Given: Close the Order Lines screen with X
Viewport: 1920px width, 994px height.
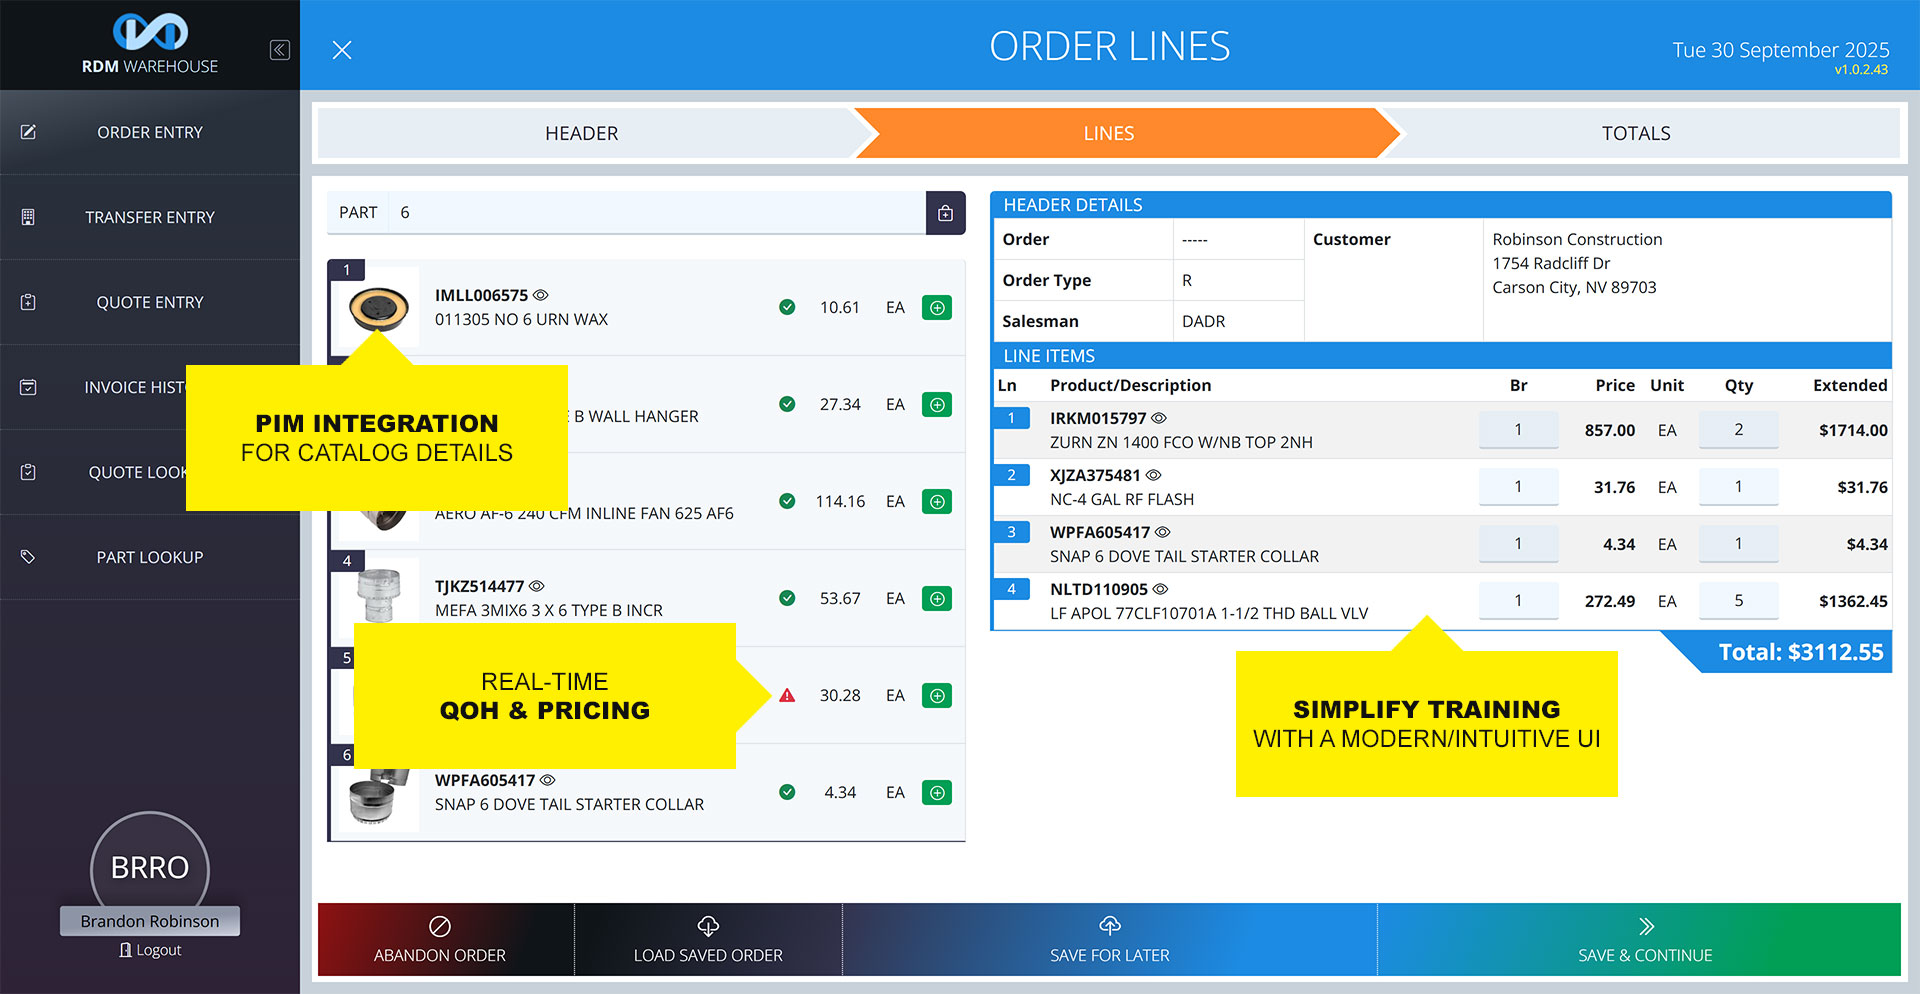Looking at the screenshot, I should (342, 50).
